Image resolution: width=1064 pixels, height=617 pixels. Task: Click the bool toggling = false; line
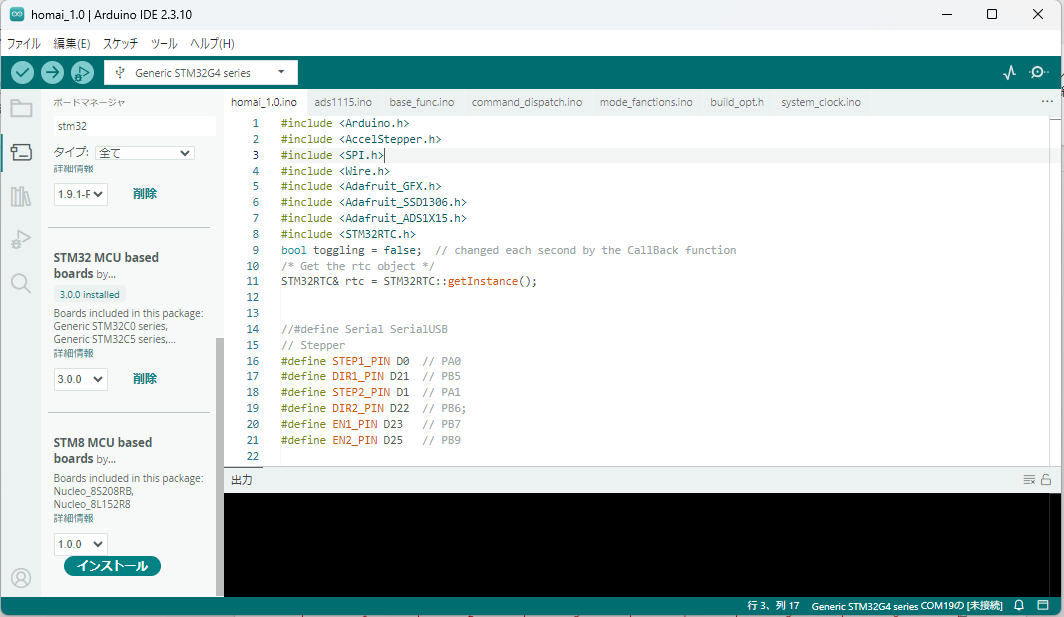pos(351,250)
